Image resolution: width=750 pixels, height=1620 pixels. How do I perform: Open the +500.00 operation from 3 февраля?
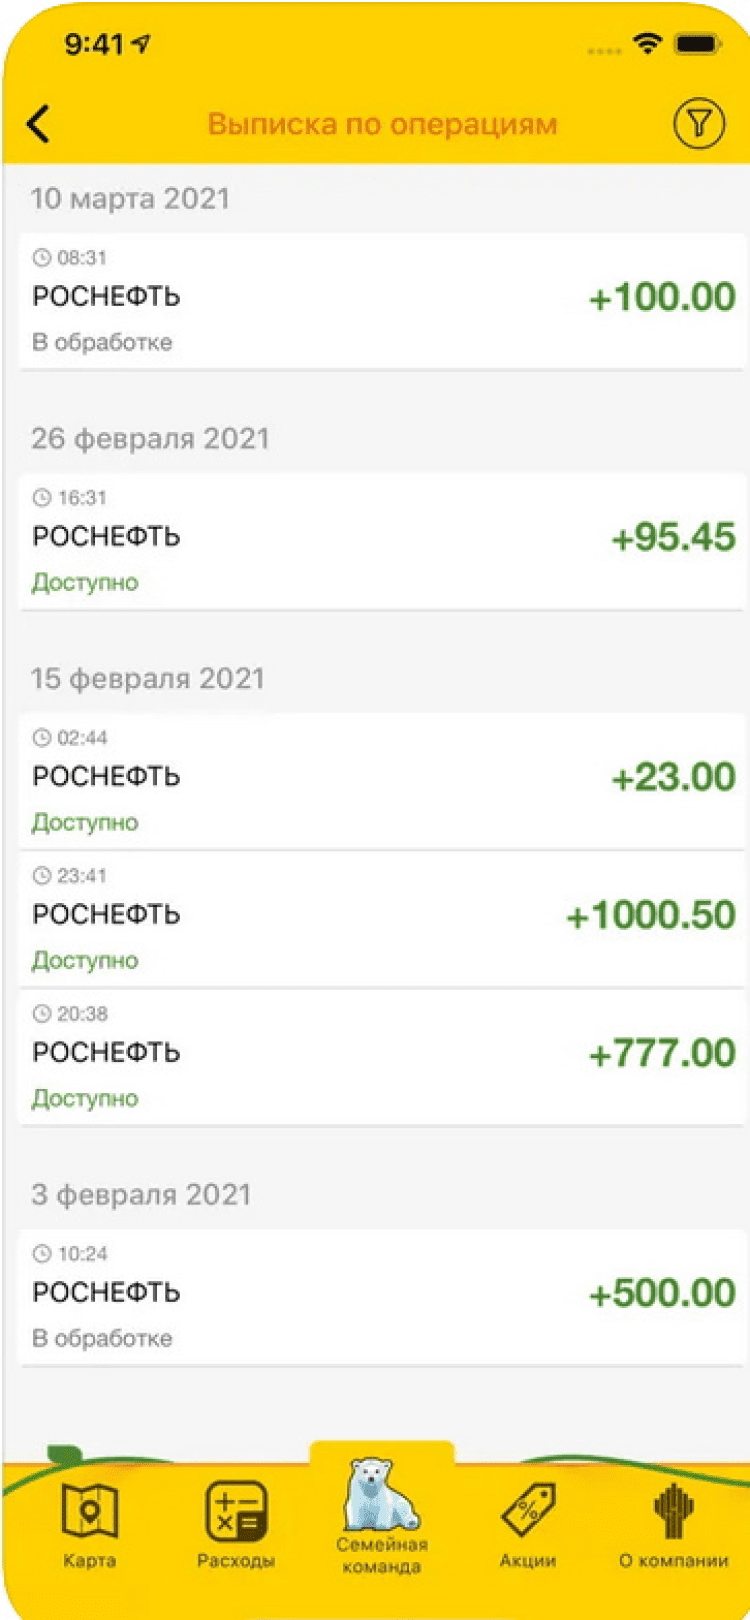[381, 1296]
